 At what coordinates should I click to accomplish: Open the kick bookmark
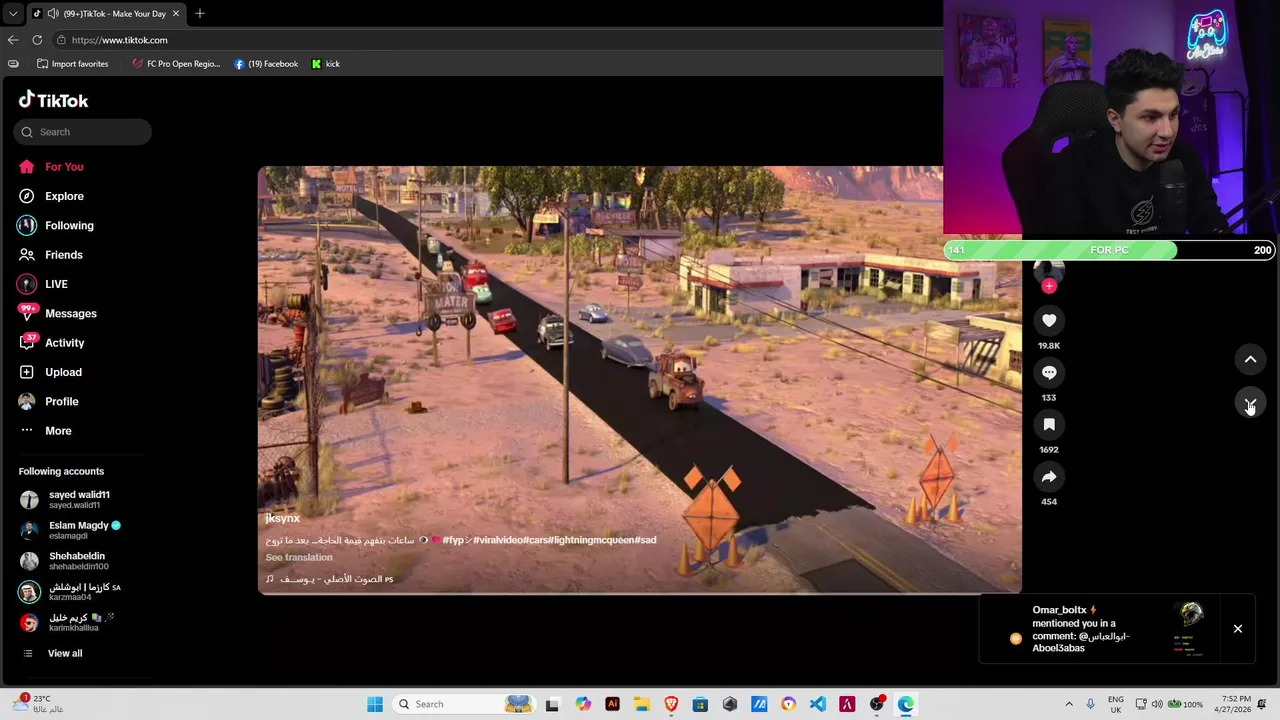326,64
